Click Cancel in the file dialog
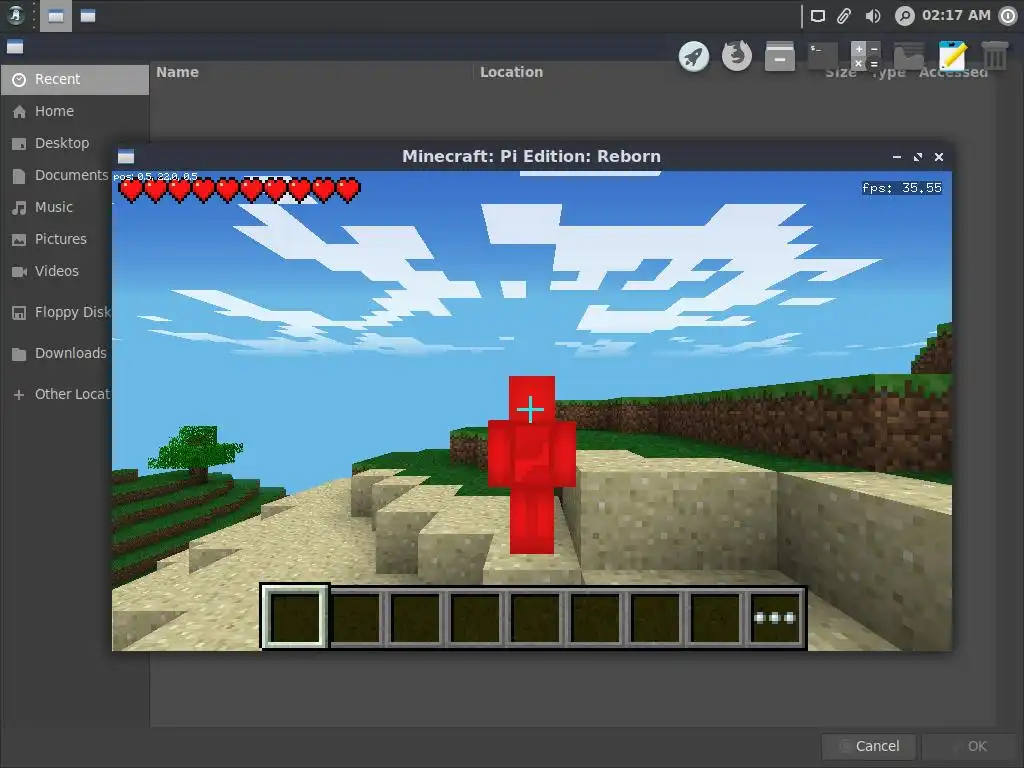This screenshot has height=768, width=1024. [x=869, y=746]
